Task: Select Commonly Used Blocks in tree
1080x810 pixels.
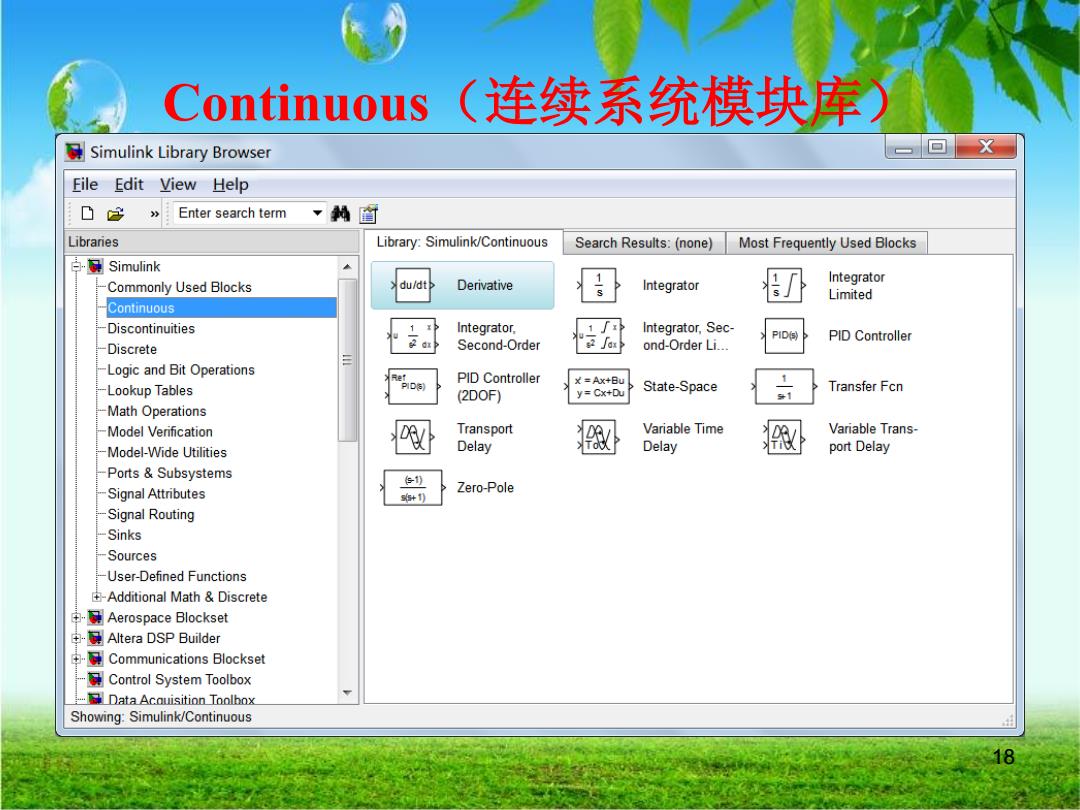Action: (179, 287)
